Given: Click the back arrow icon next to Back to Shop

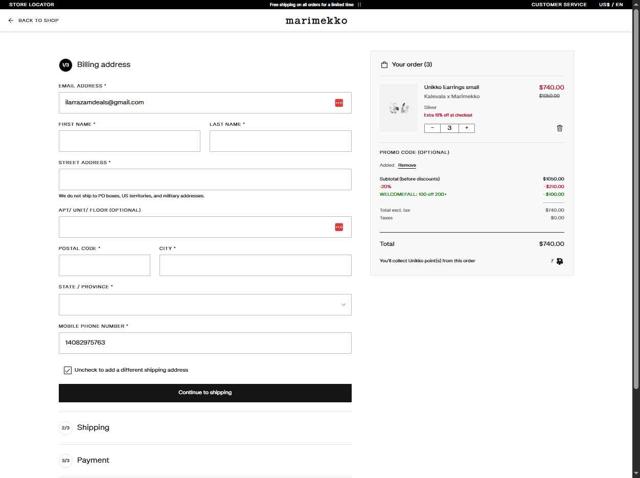Looking at the screenshot, I should (x=11, y=20).
